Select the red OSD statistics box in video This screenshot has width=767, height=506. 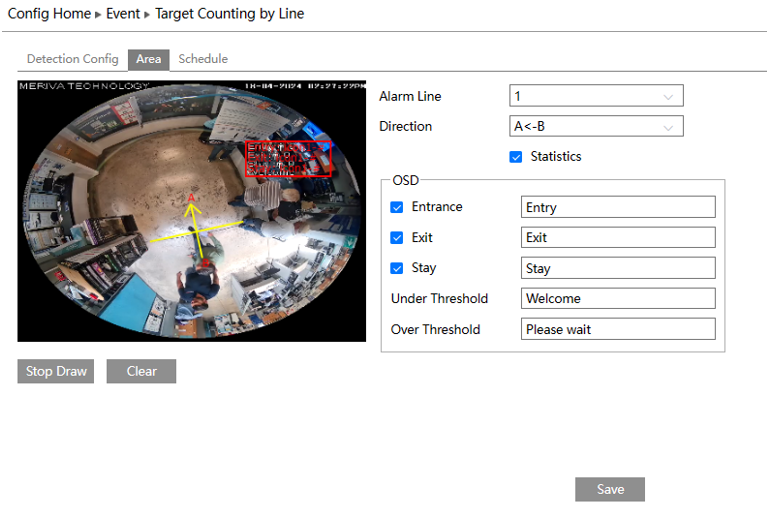(288, 159)
